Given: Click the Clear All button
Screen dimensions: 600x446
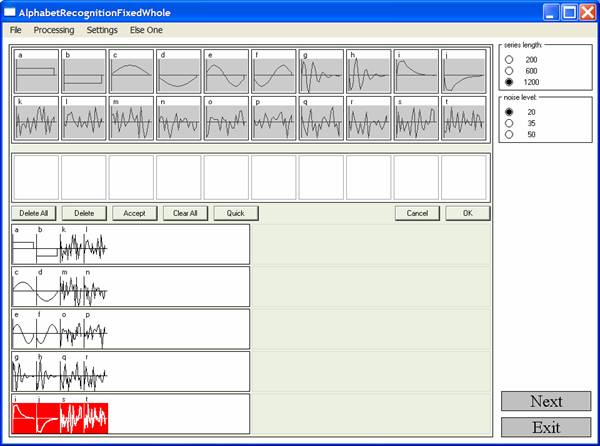Looking at the screenshot, I should pyautogui.click(x=185, y=213).
